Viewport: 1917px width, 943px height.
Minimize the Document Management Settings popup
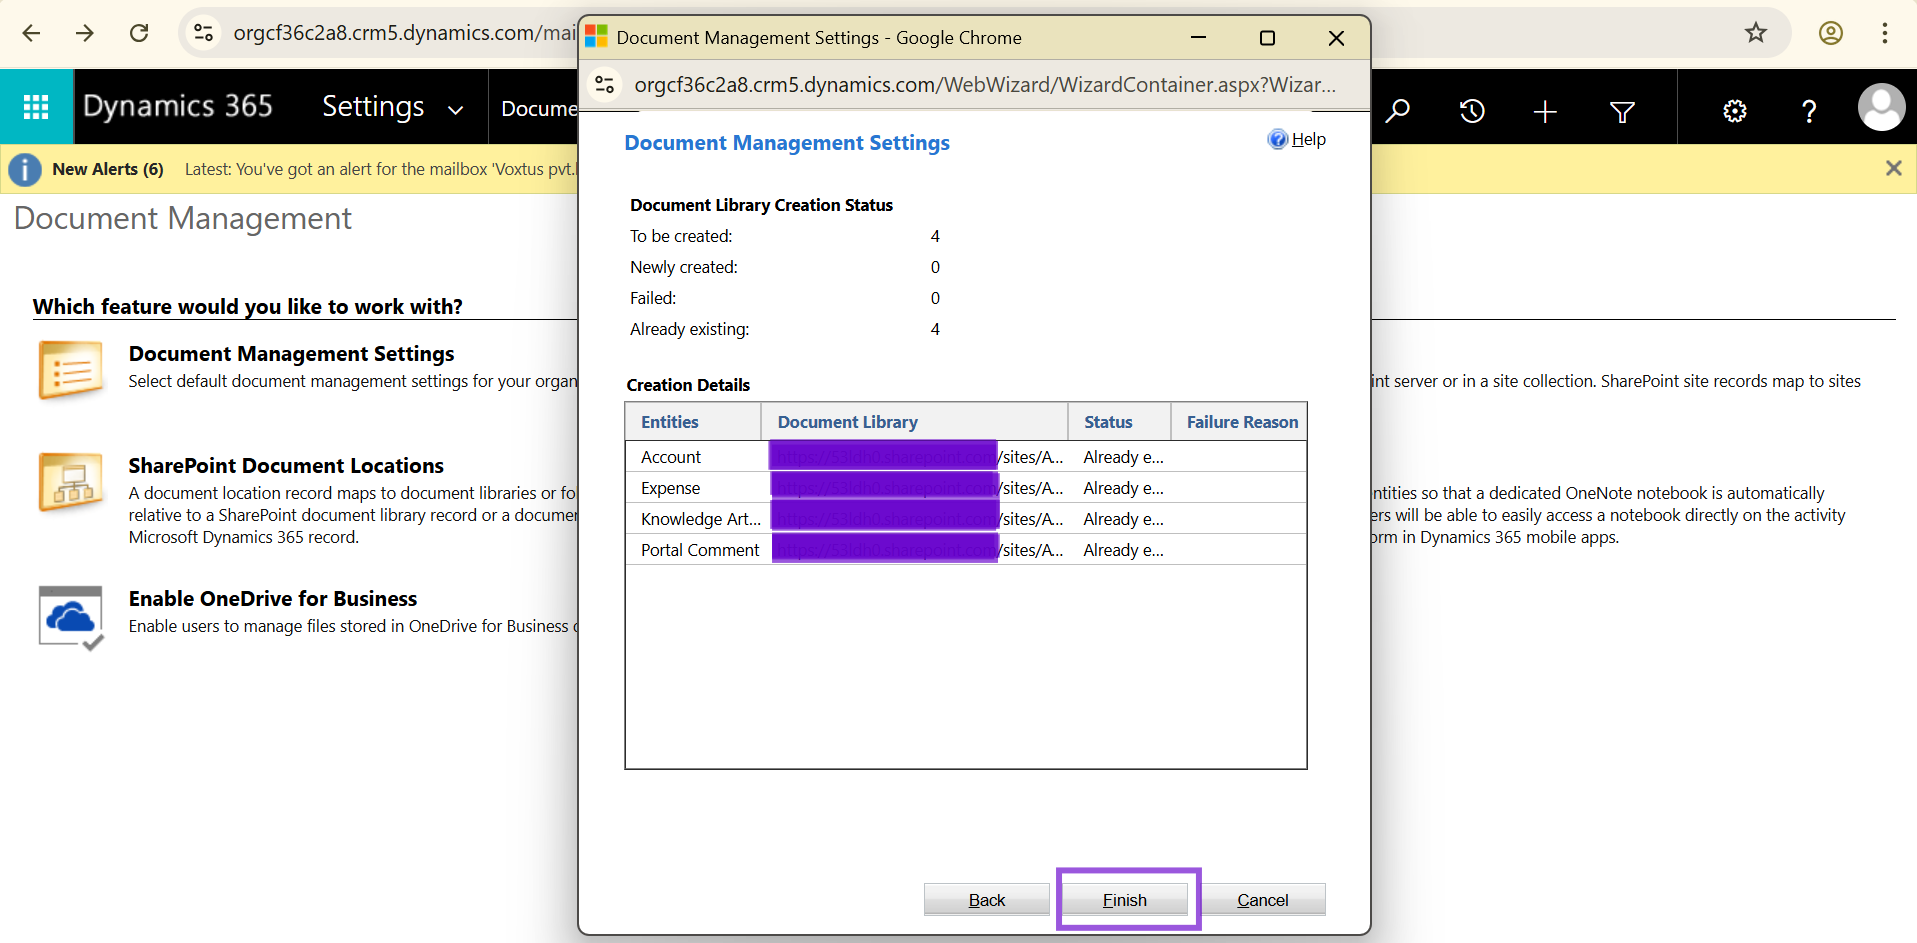[x=1198, y=38]
